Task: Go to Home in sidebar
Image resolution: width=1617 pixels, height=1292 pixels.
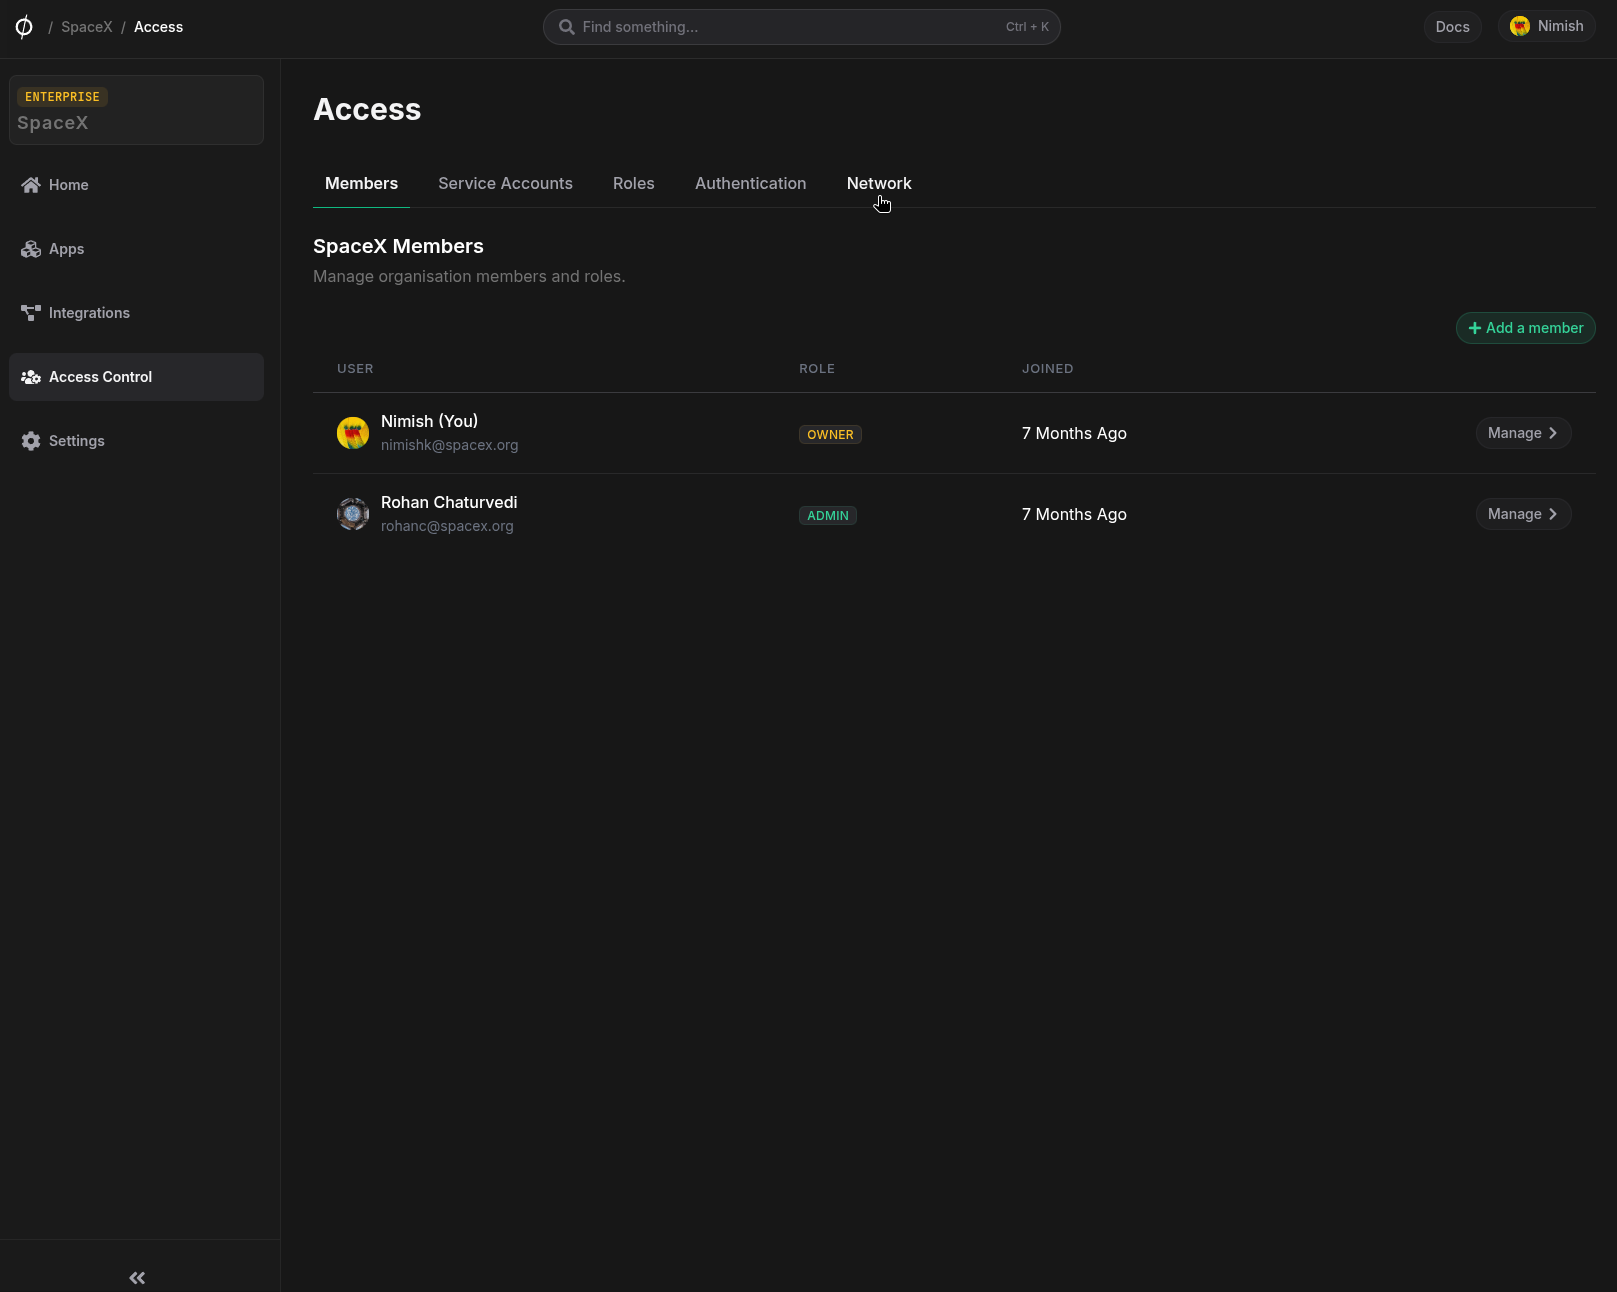Action: pyautogui.click(x=136, y=185)
